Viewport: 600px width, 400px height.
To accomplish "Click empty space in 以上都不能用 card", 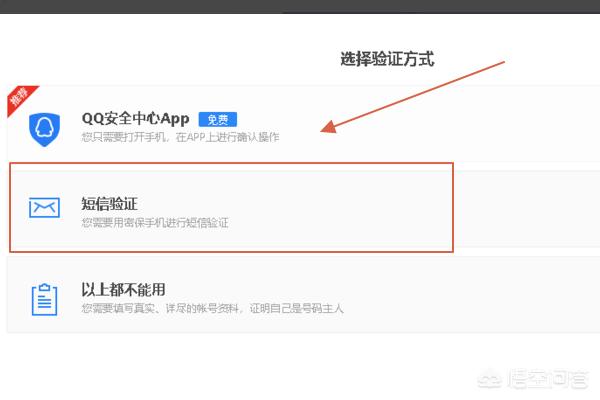I will tap(470, 295).
